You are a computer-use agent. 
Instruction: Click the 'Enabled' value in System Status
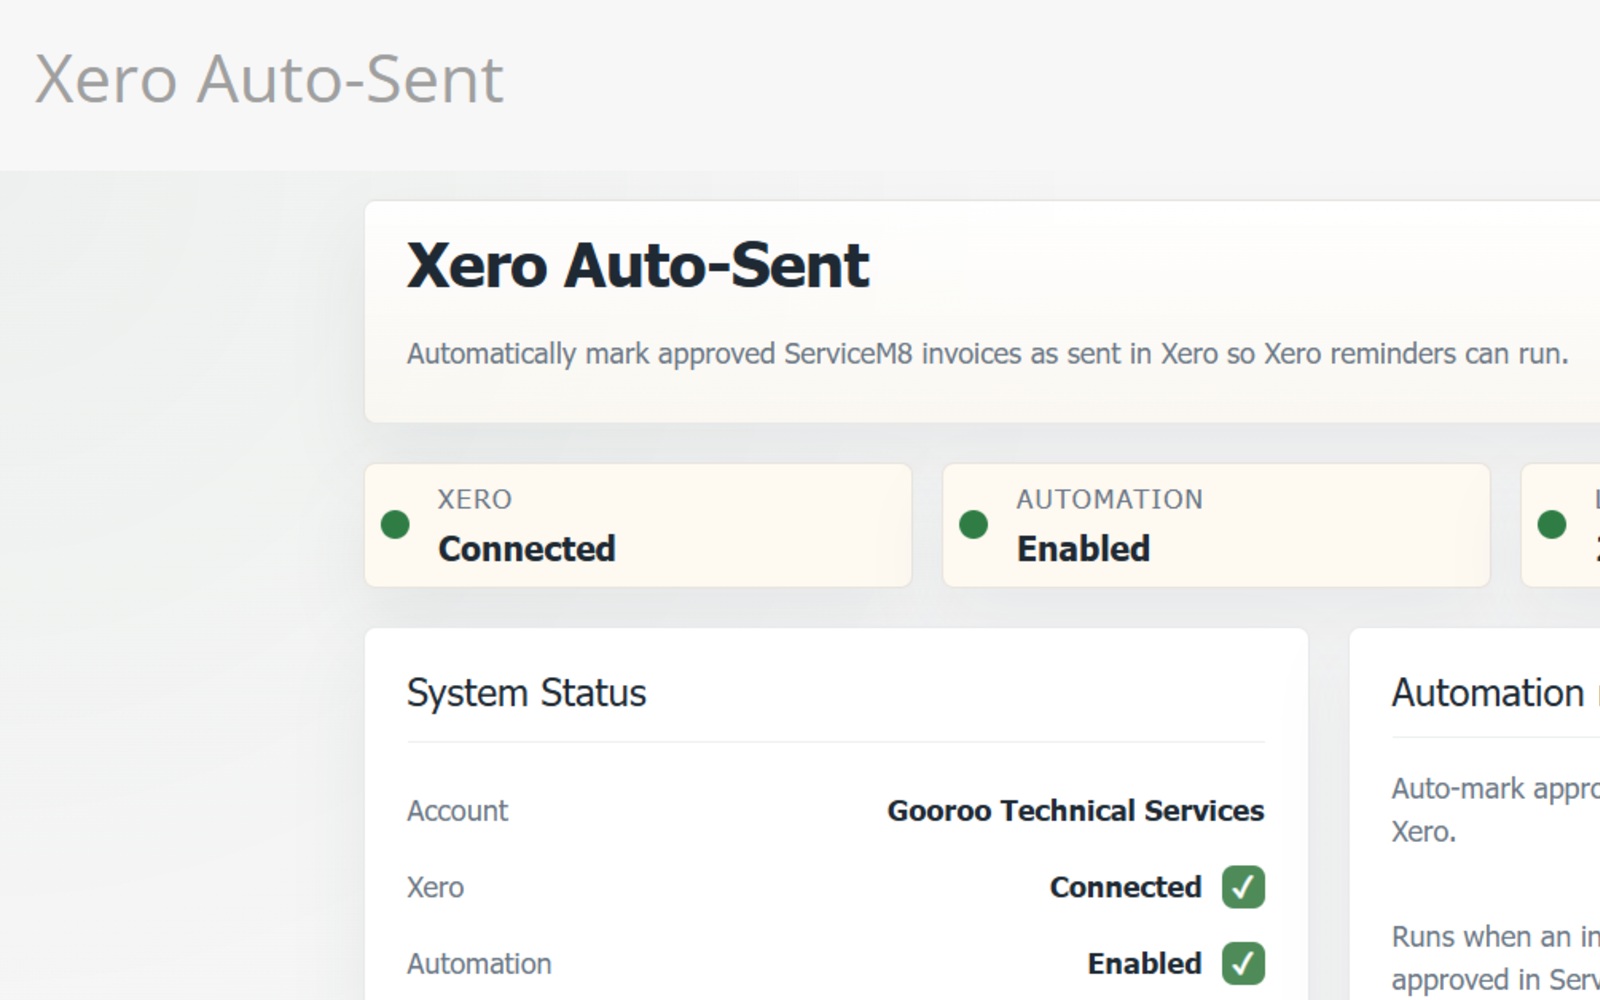pos(1145,964)
